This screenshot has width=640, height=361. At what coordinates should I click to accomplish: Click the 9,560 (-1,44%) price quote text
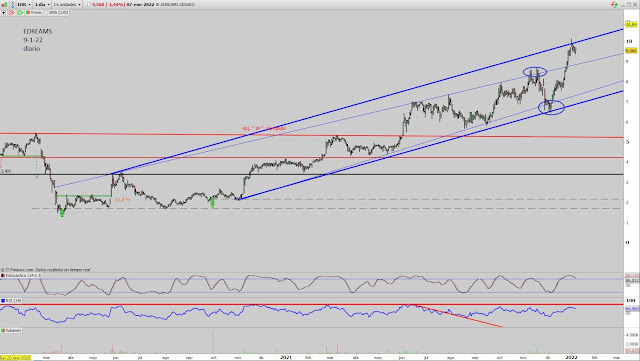(108, 4)
